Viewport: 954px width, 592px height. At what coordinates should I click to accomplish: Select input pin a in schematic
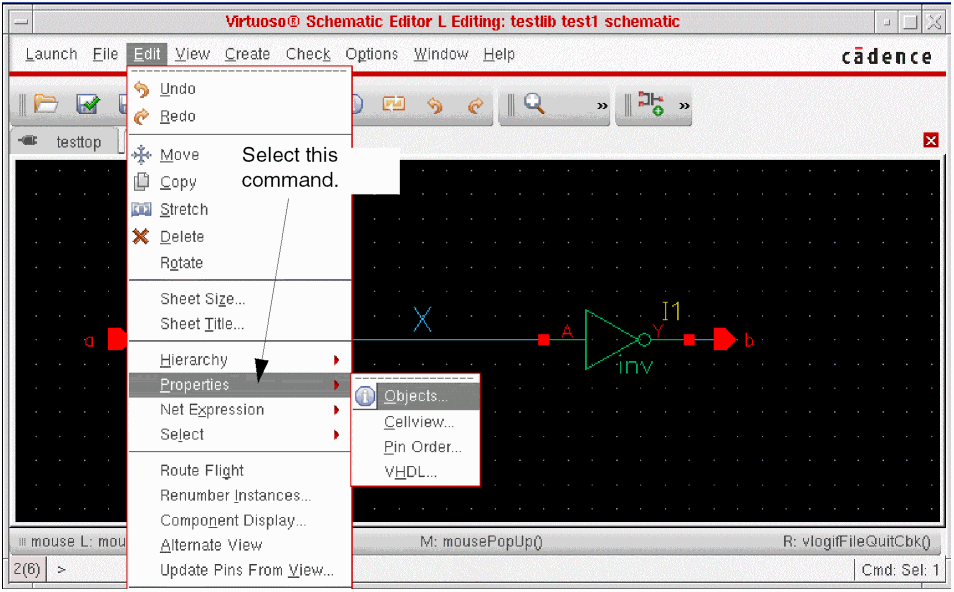click(117, 339)
